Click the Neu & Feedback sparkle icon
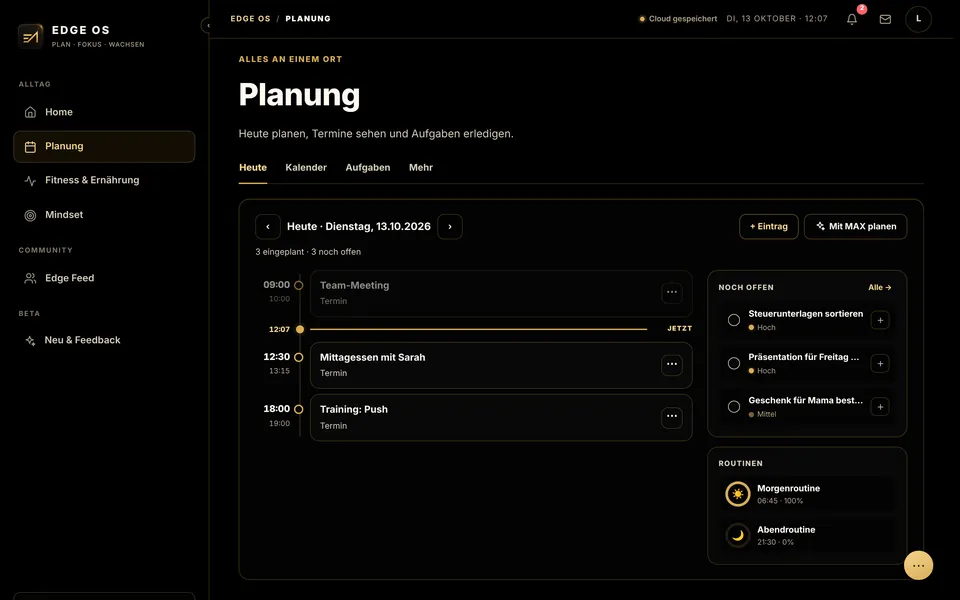 pos(30,340)
